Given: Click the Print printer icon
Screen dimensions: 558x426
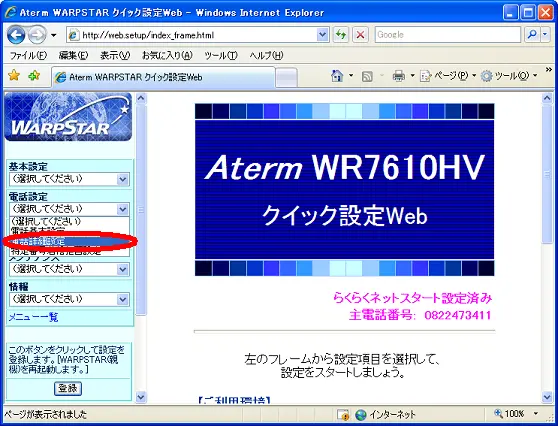Looking at the screenshot, I should 398,76.
